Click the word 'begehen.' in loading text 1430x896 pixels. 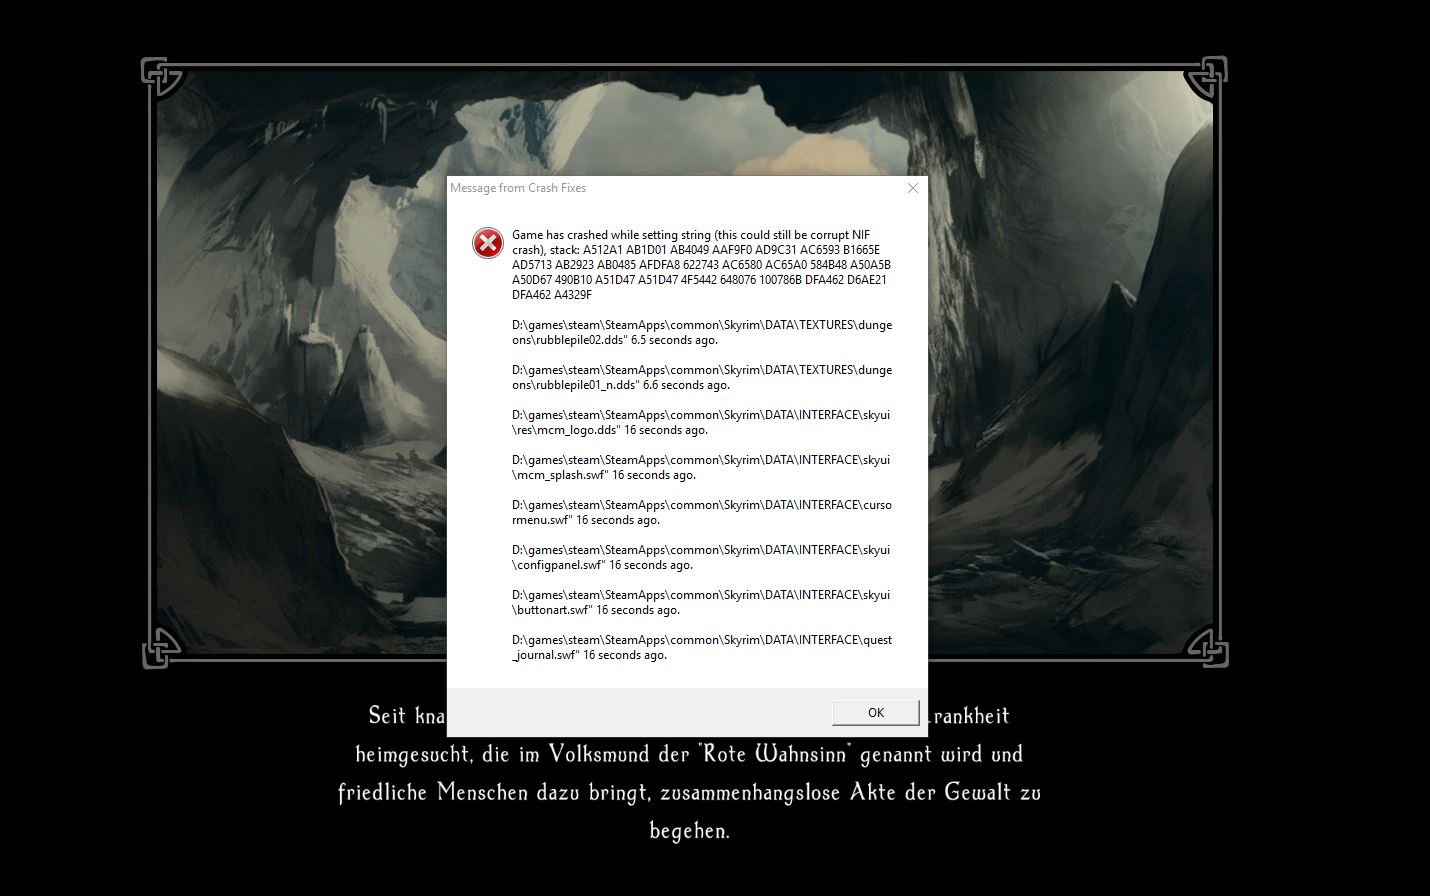689,831
